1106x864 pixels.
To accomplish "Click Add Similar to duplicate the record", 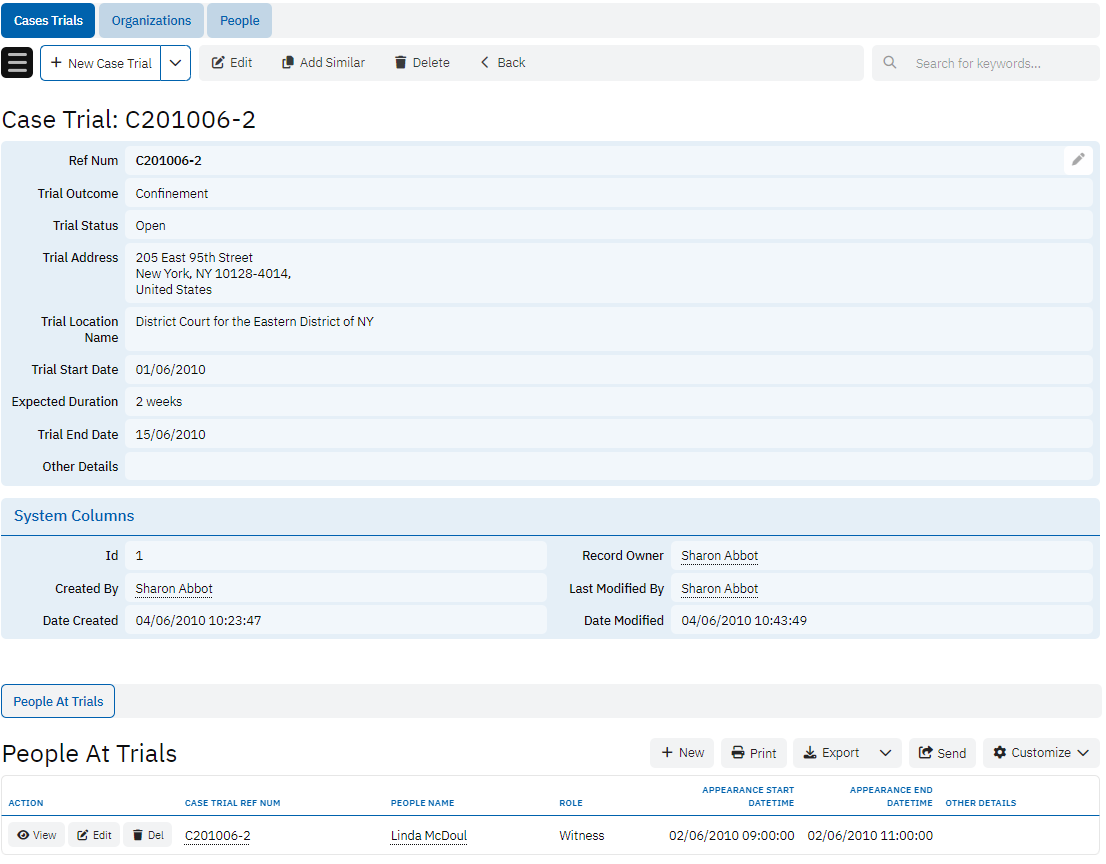I will 323,62.
